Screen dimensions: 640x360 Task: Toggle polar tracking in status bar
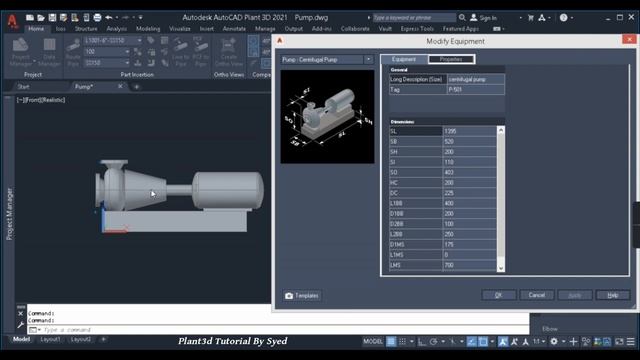click(433, 341)
